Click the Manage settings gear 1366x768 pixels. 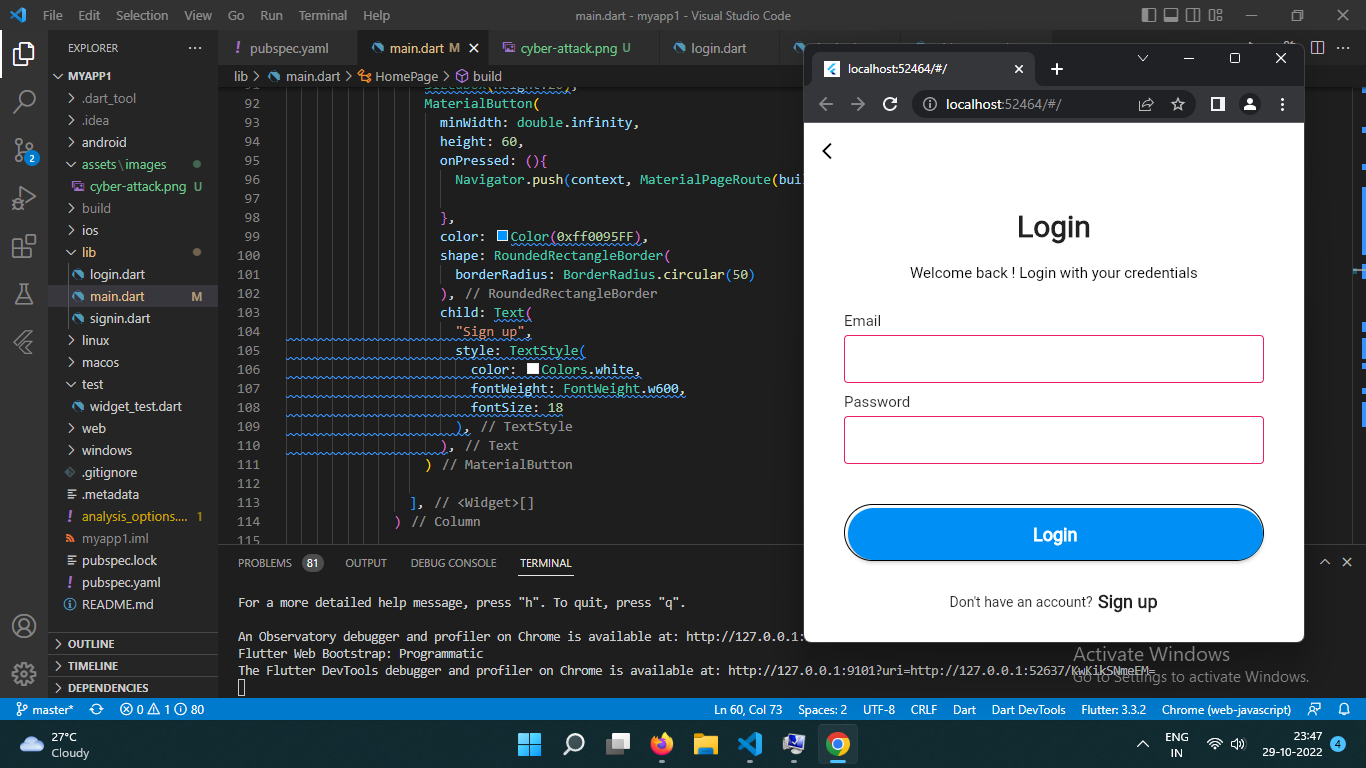(24, 672)
